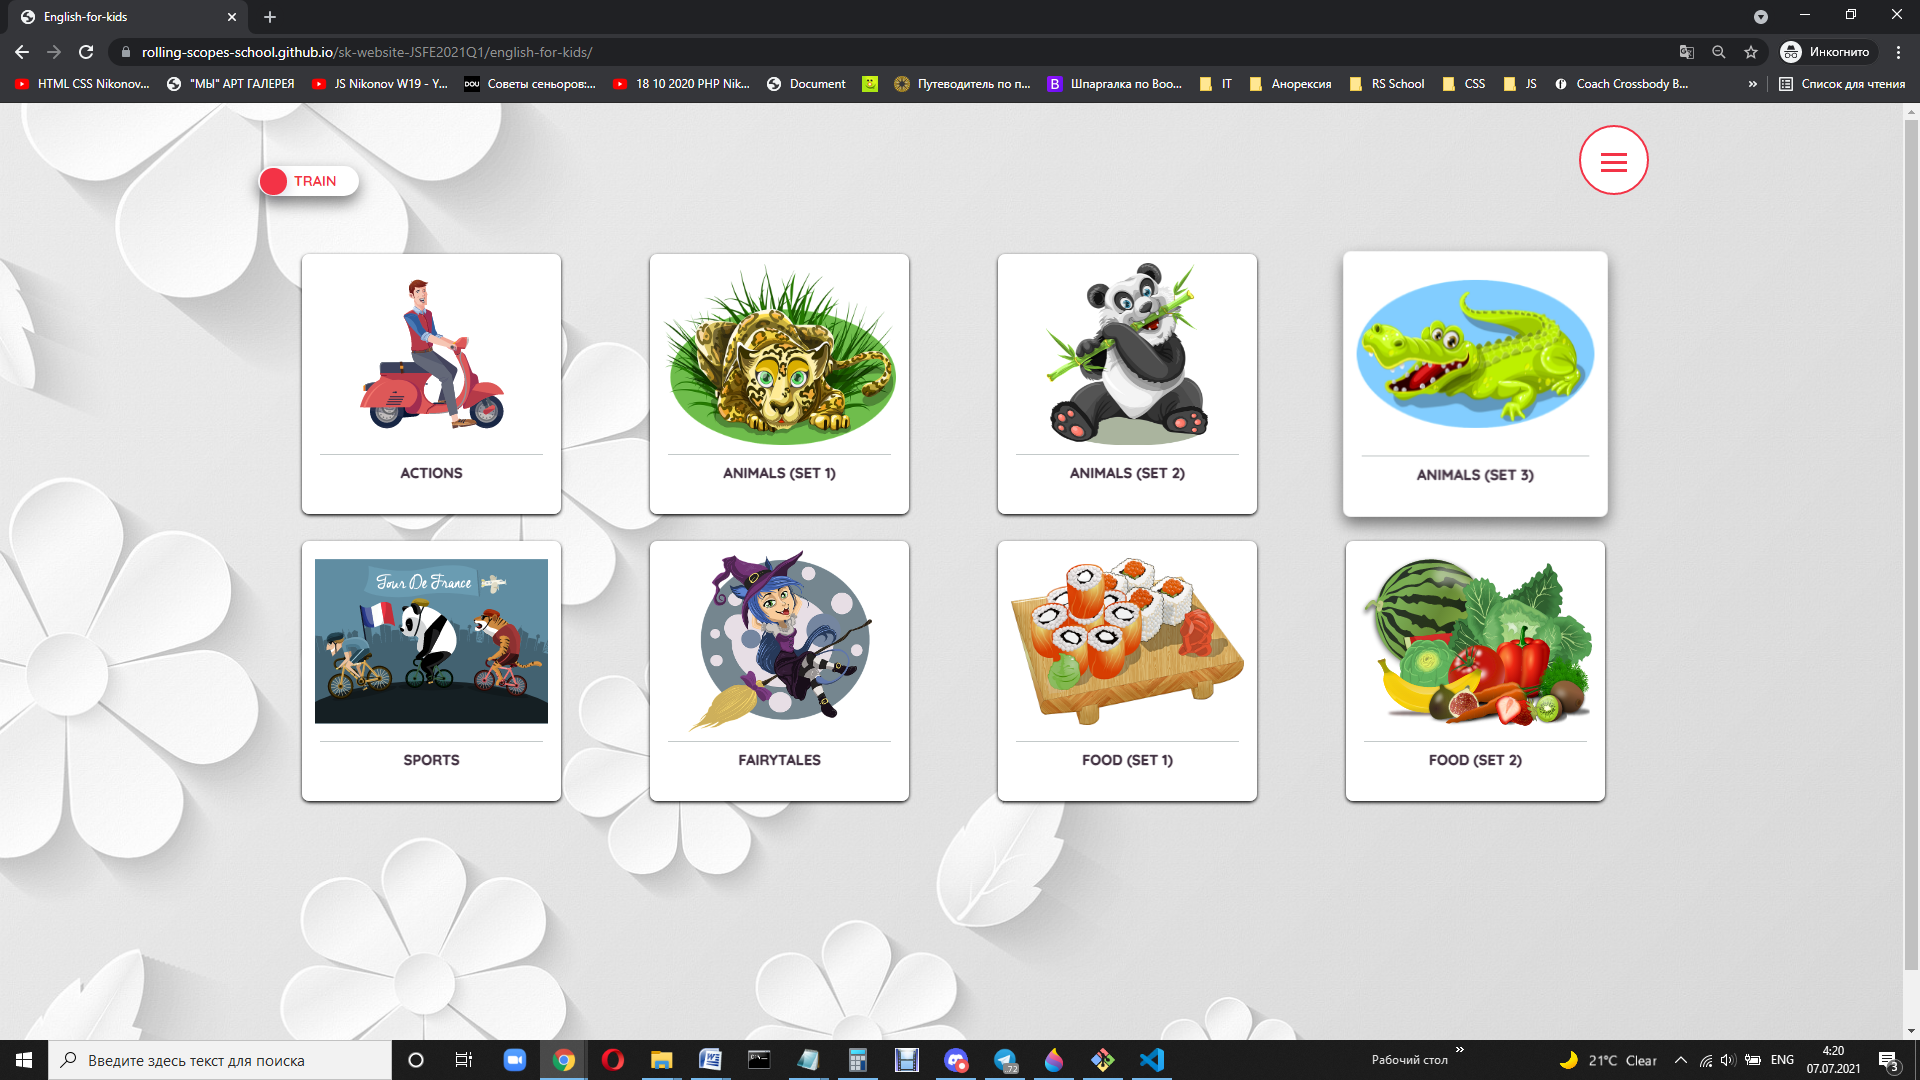Viewport: 1920px width, 1080px height.
Task: Expand hidden bookmarks with the chevron
Action: [x=1753, y=84]
